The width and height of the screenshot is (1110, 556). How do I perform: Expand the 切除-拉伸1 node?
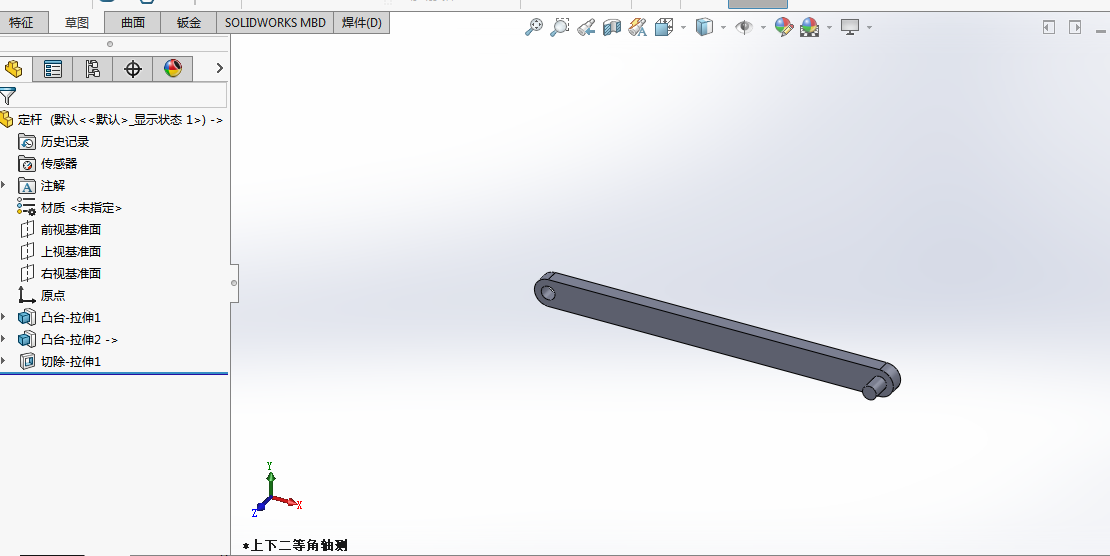pos(4,361)
